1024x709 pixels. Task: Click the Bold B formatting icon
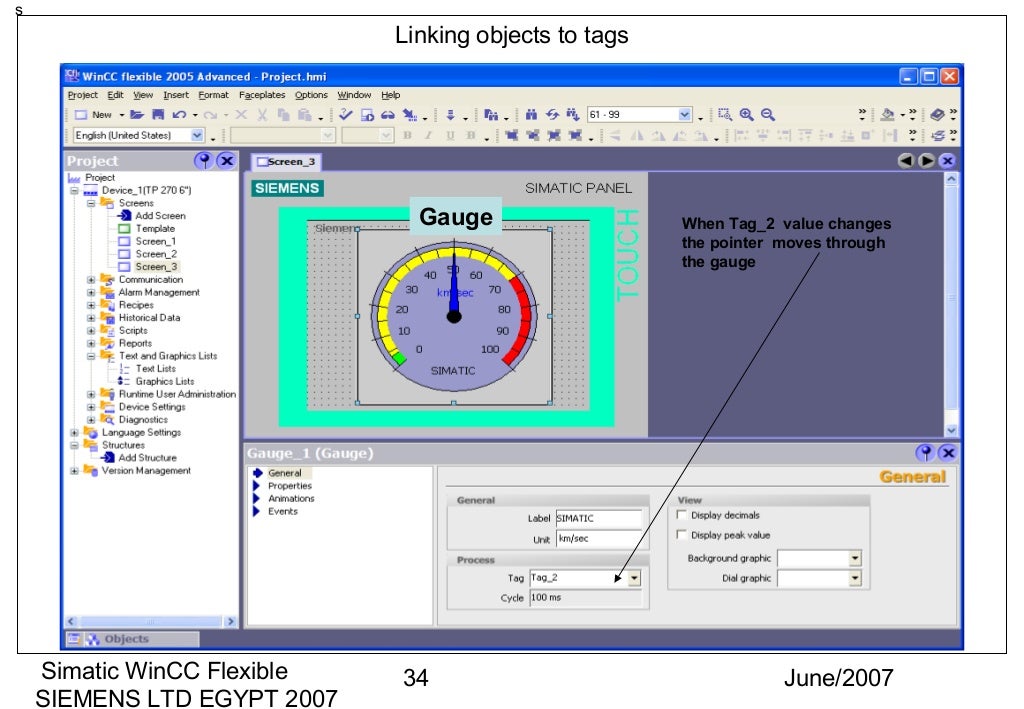[408, 135]
